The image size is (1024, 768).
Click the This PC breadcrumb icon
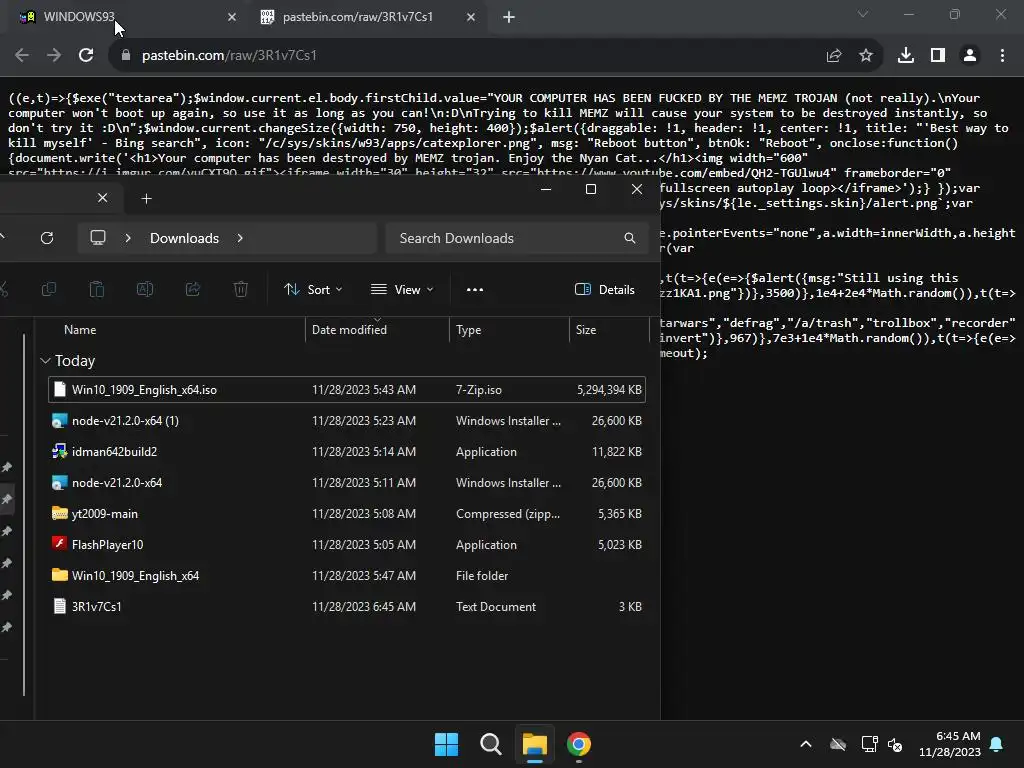point(98,238)
